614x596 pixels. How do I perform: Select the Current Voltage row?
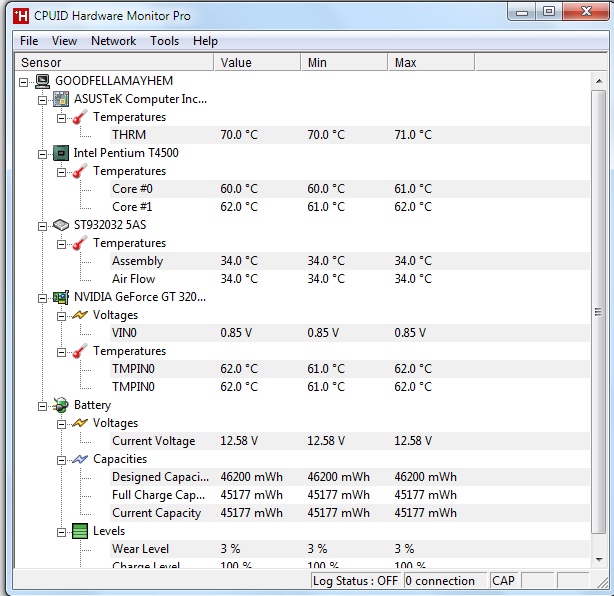point(350,441)
